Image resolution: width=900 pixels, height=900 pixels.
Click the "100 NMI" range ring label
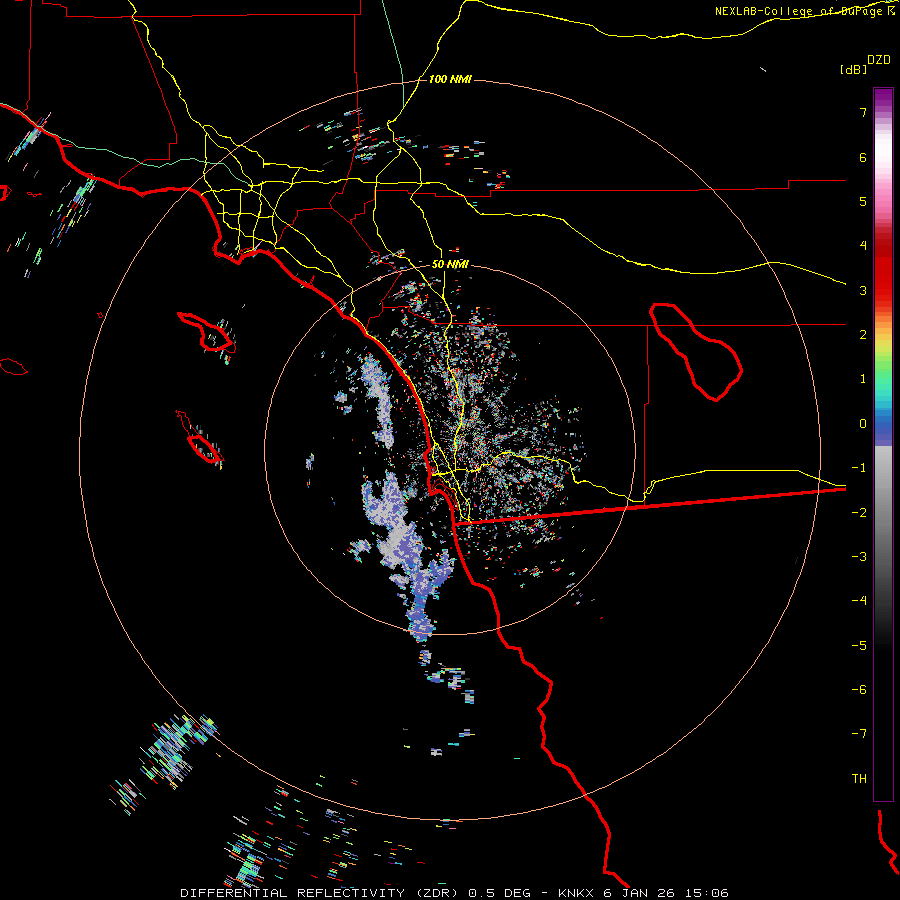coord(450,79)
